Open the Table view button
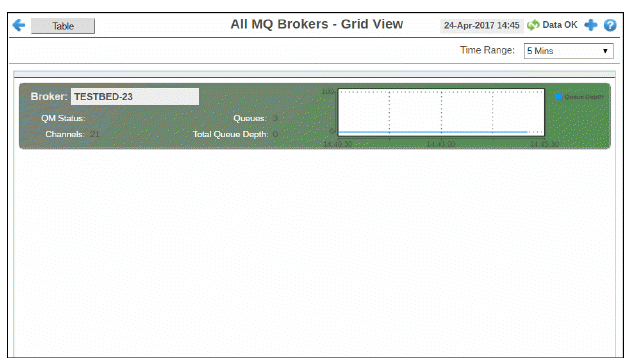The height and width of the screenshot is (364, 625). 63,26
